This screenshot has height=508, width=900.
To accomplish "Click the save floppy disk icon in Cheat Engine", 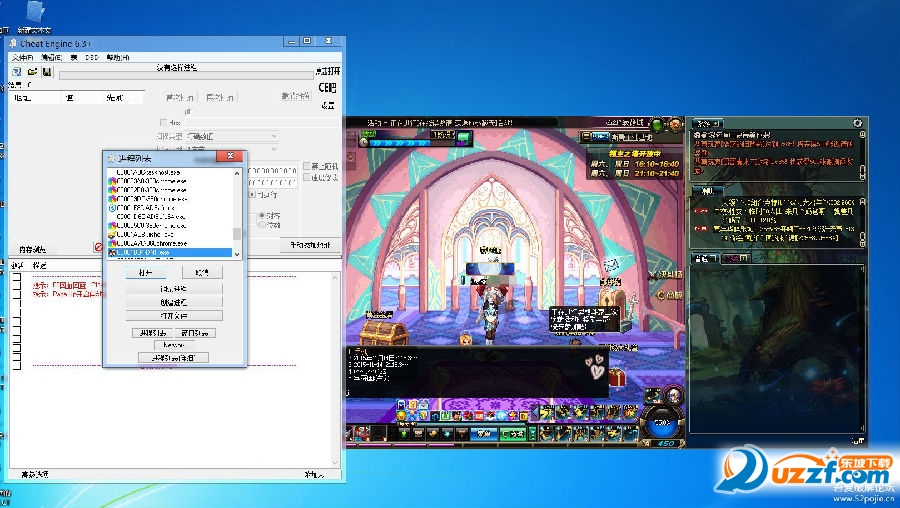I will click(47, 71).
